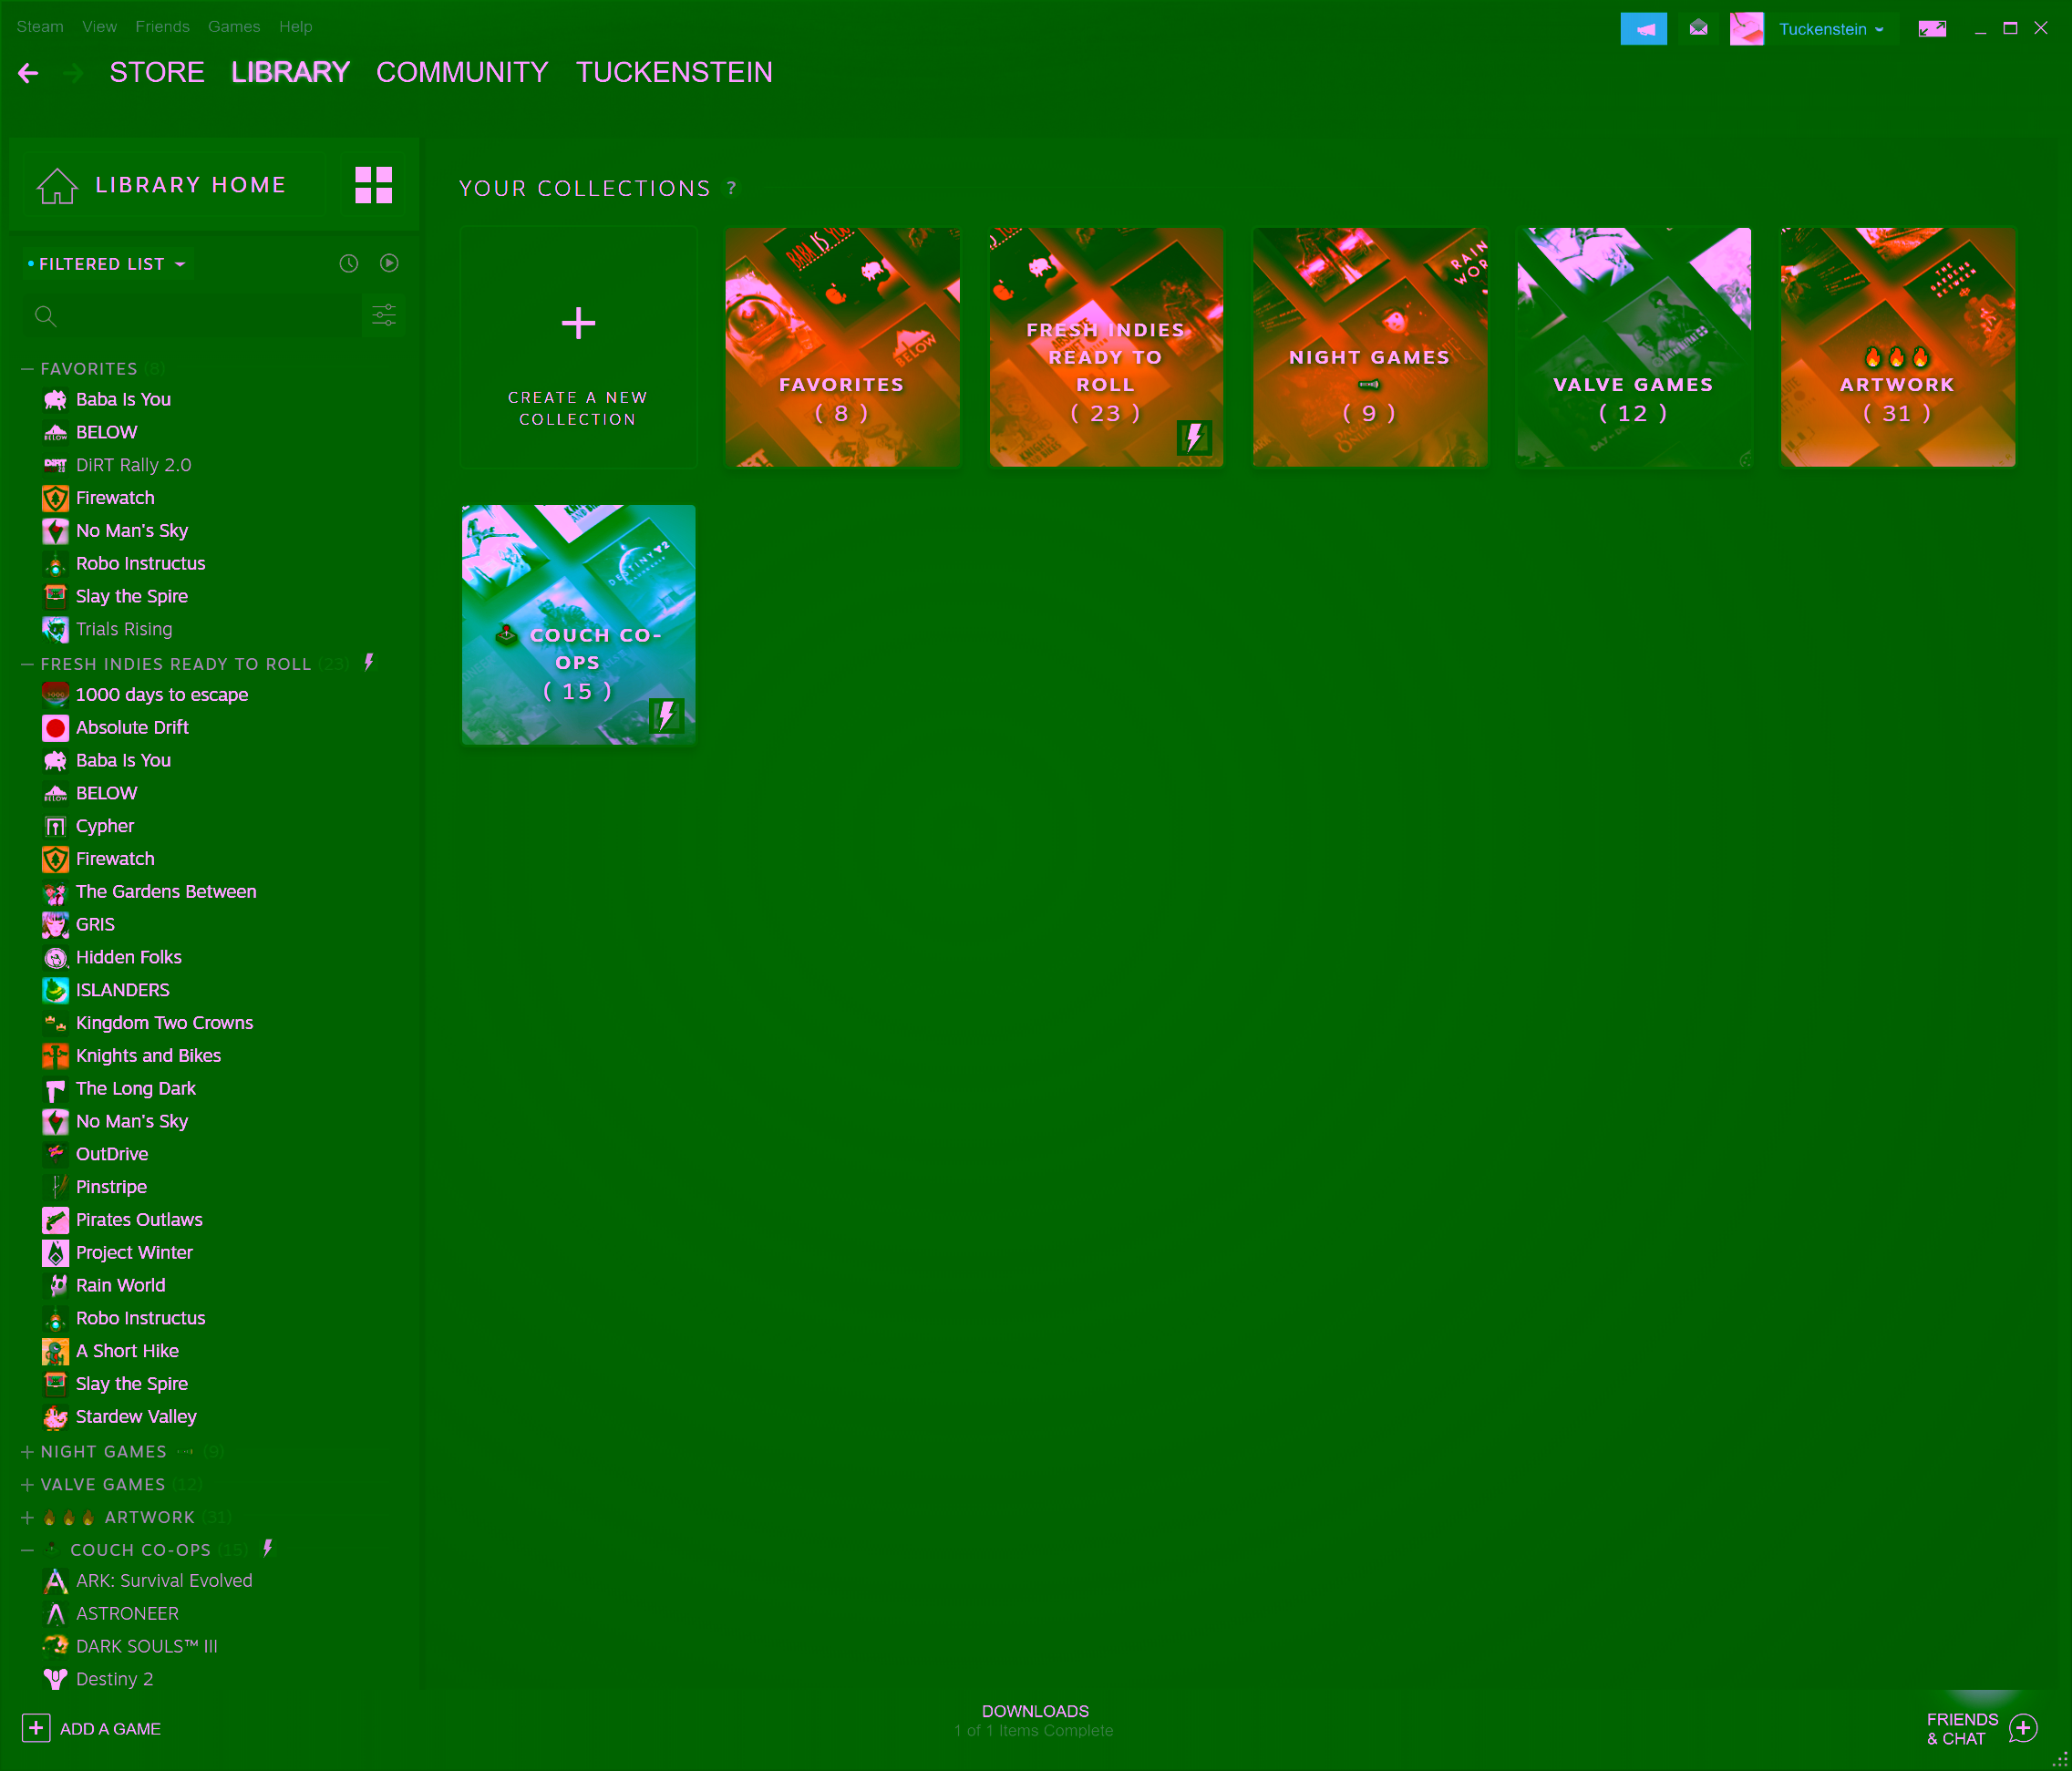Open the Artwork collection tile
This screenshot has height=1771, width=2072.
(x=1898, y=347)
